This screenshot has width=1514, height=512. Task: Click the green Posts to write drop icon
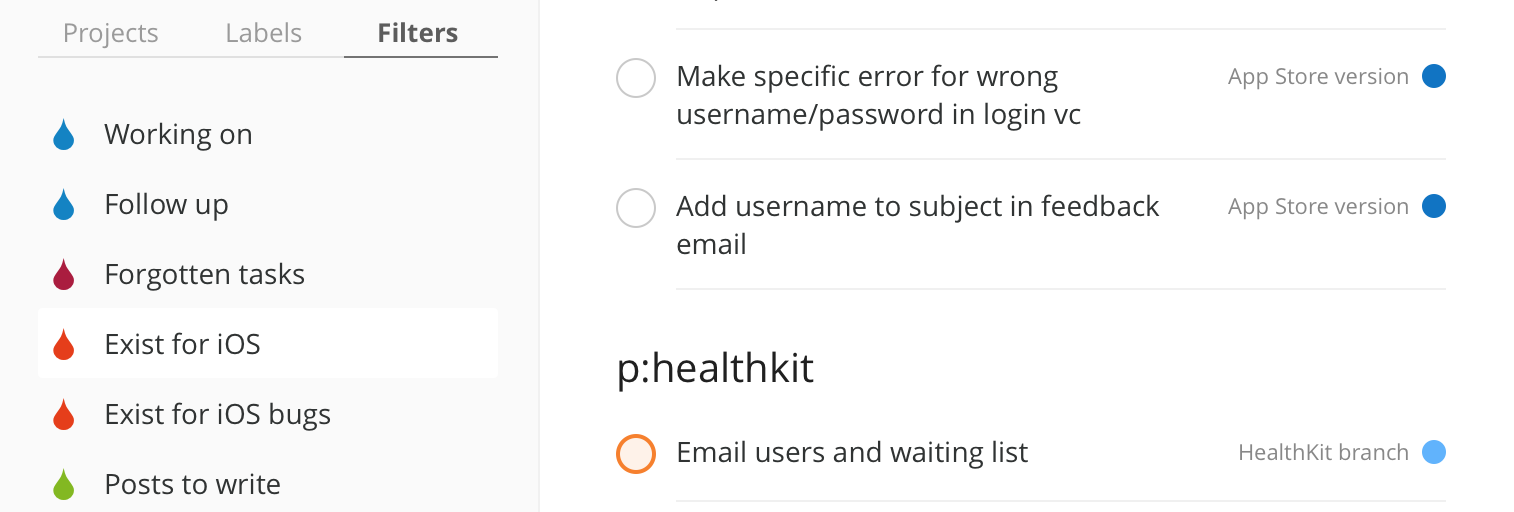coord(64,485)
